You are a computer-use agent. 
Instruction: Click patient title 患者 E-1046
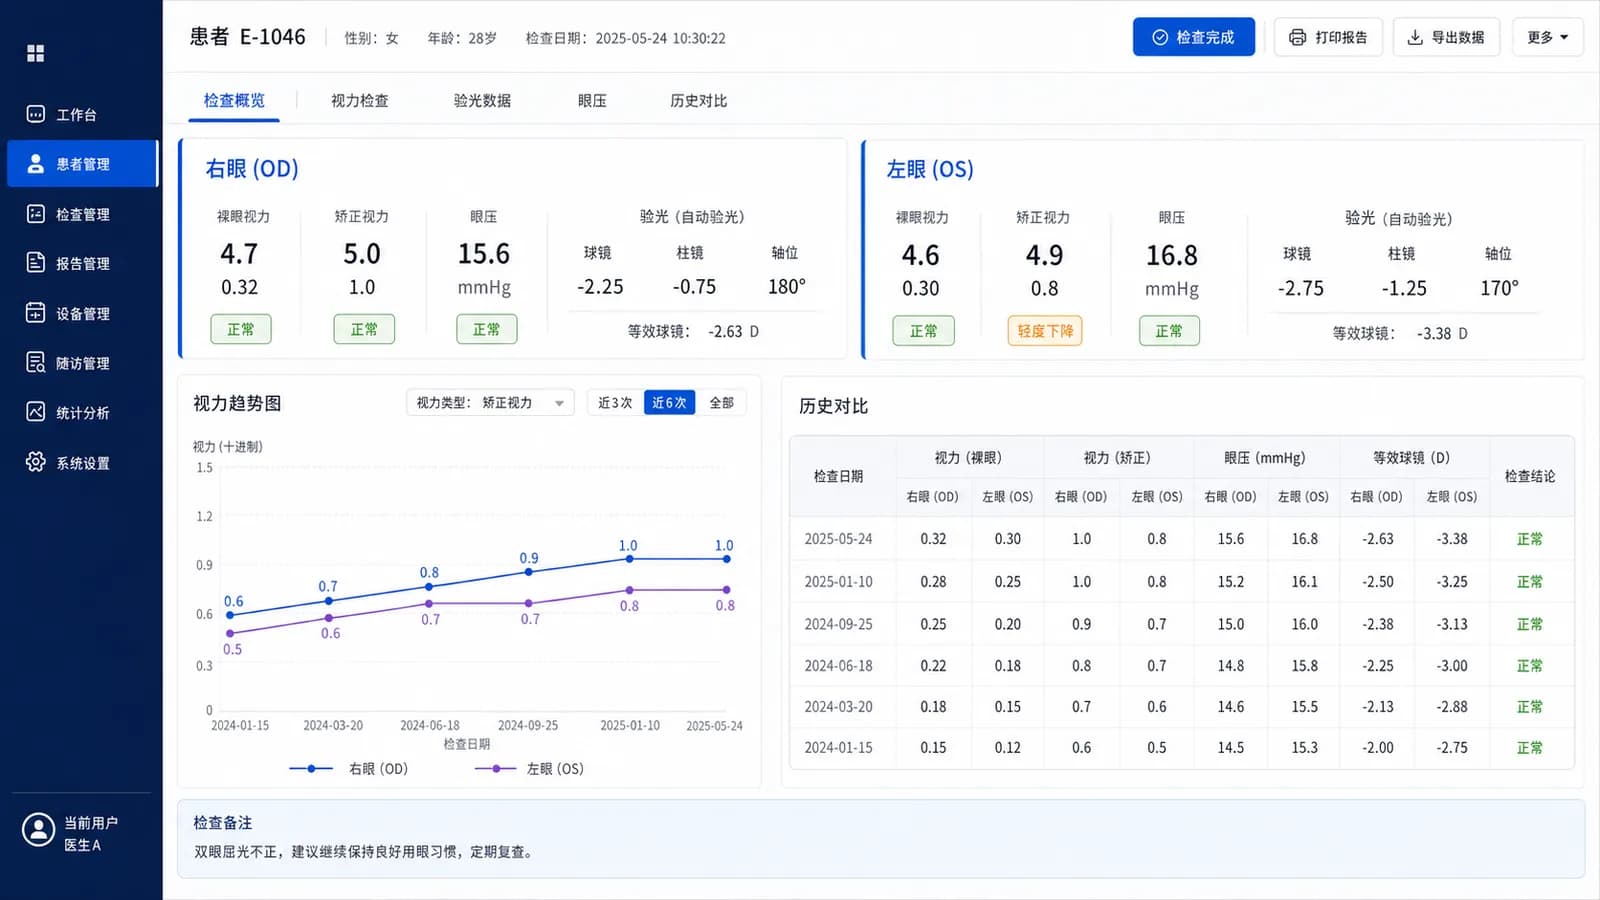[247, 37]
